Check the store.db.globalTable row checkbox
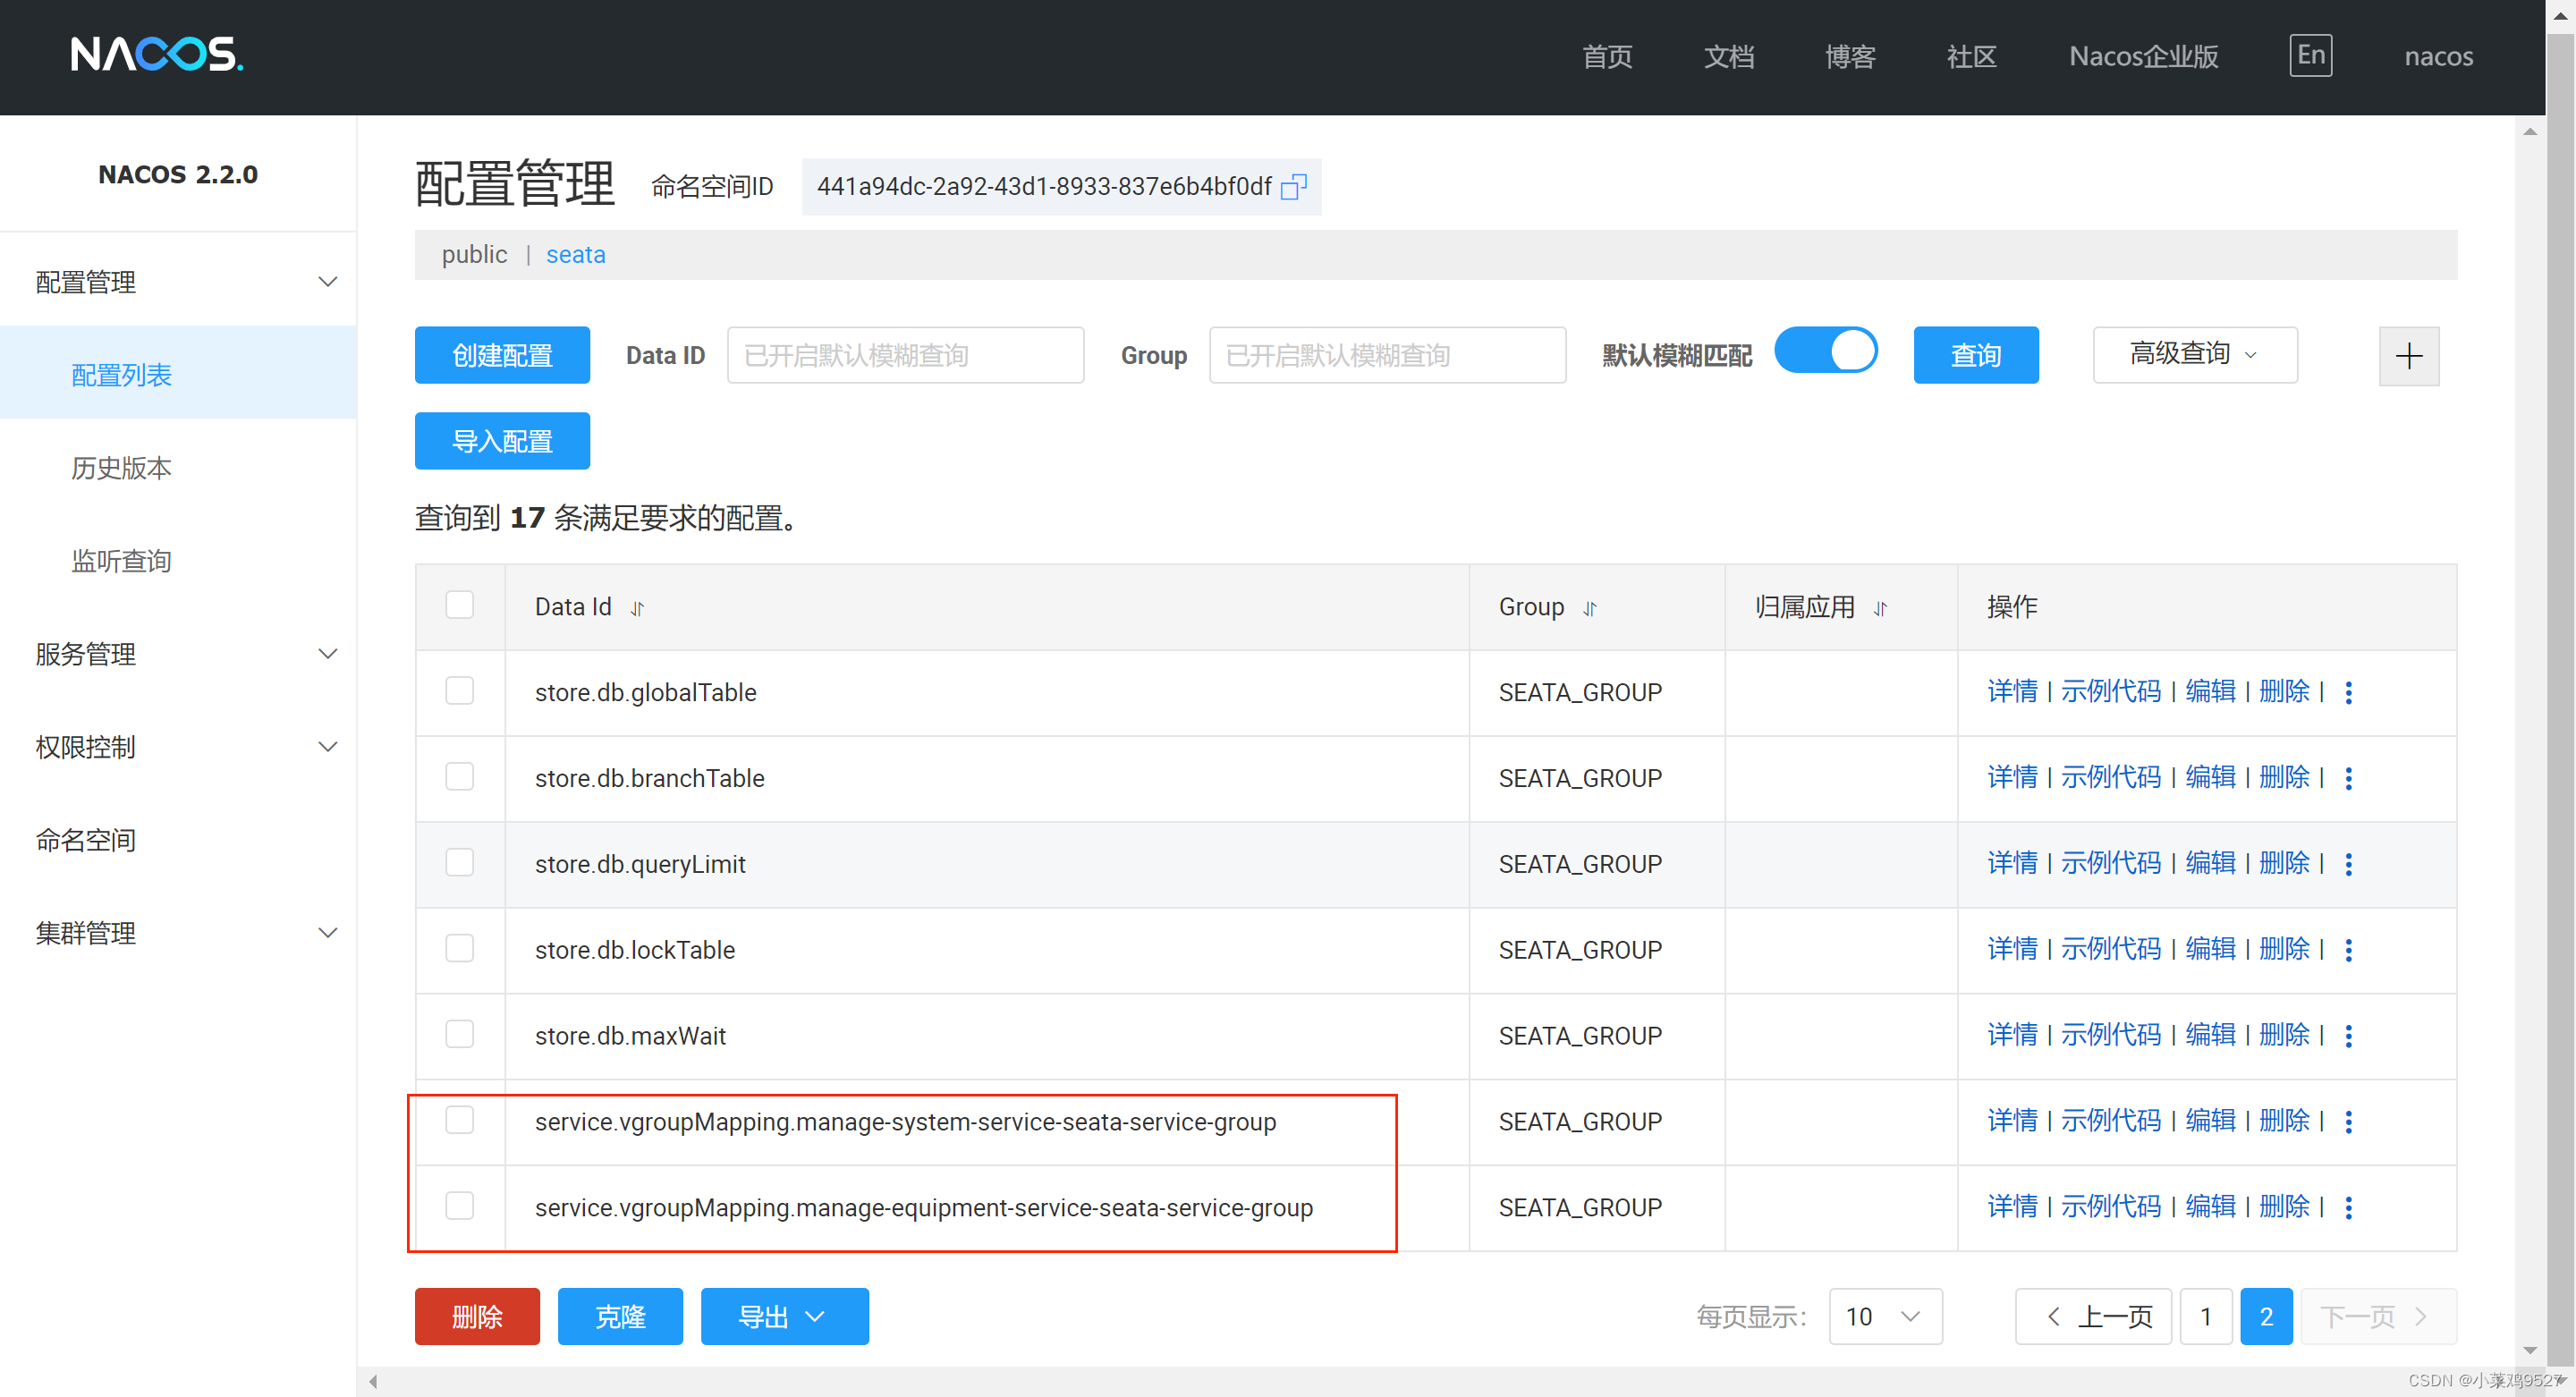2576x1397 pixels. pyautogui.click(x=459, y=691)
